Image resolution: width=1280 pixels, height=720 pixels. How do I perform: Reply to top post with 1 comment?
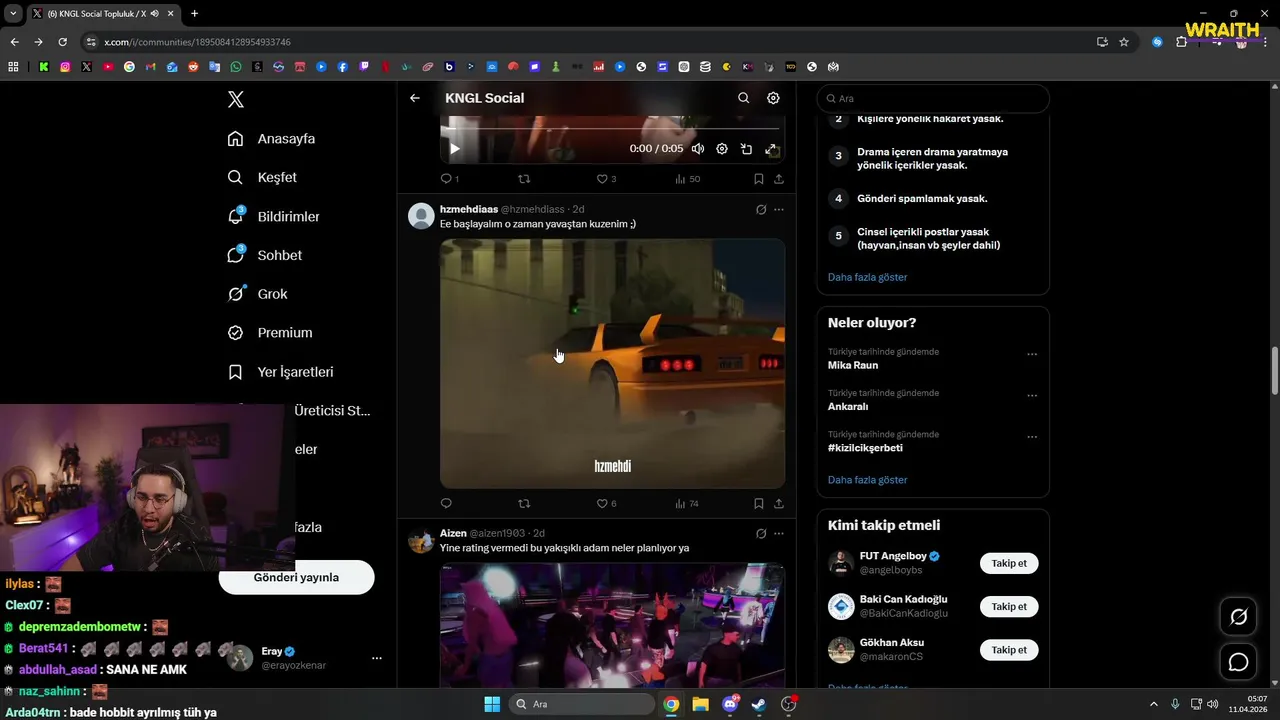[x=450, y=179]
